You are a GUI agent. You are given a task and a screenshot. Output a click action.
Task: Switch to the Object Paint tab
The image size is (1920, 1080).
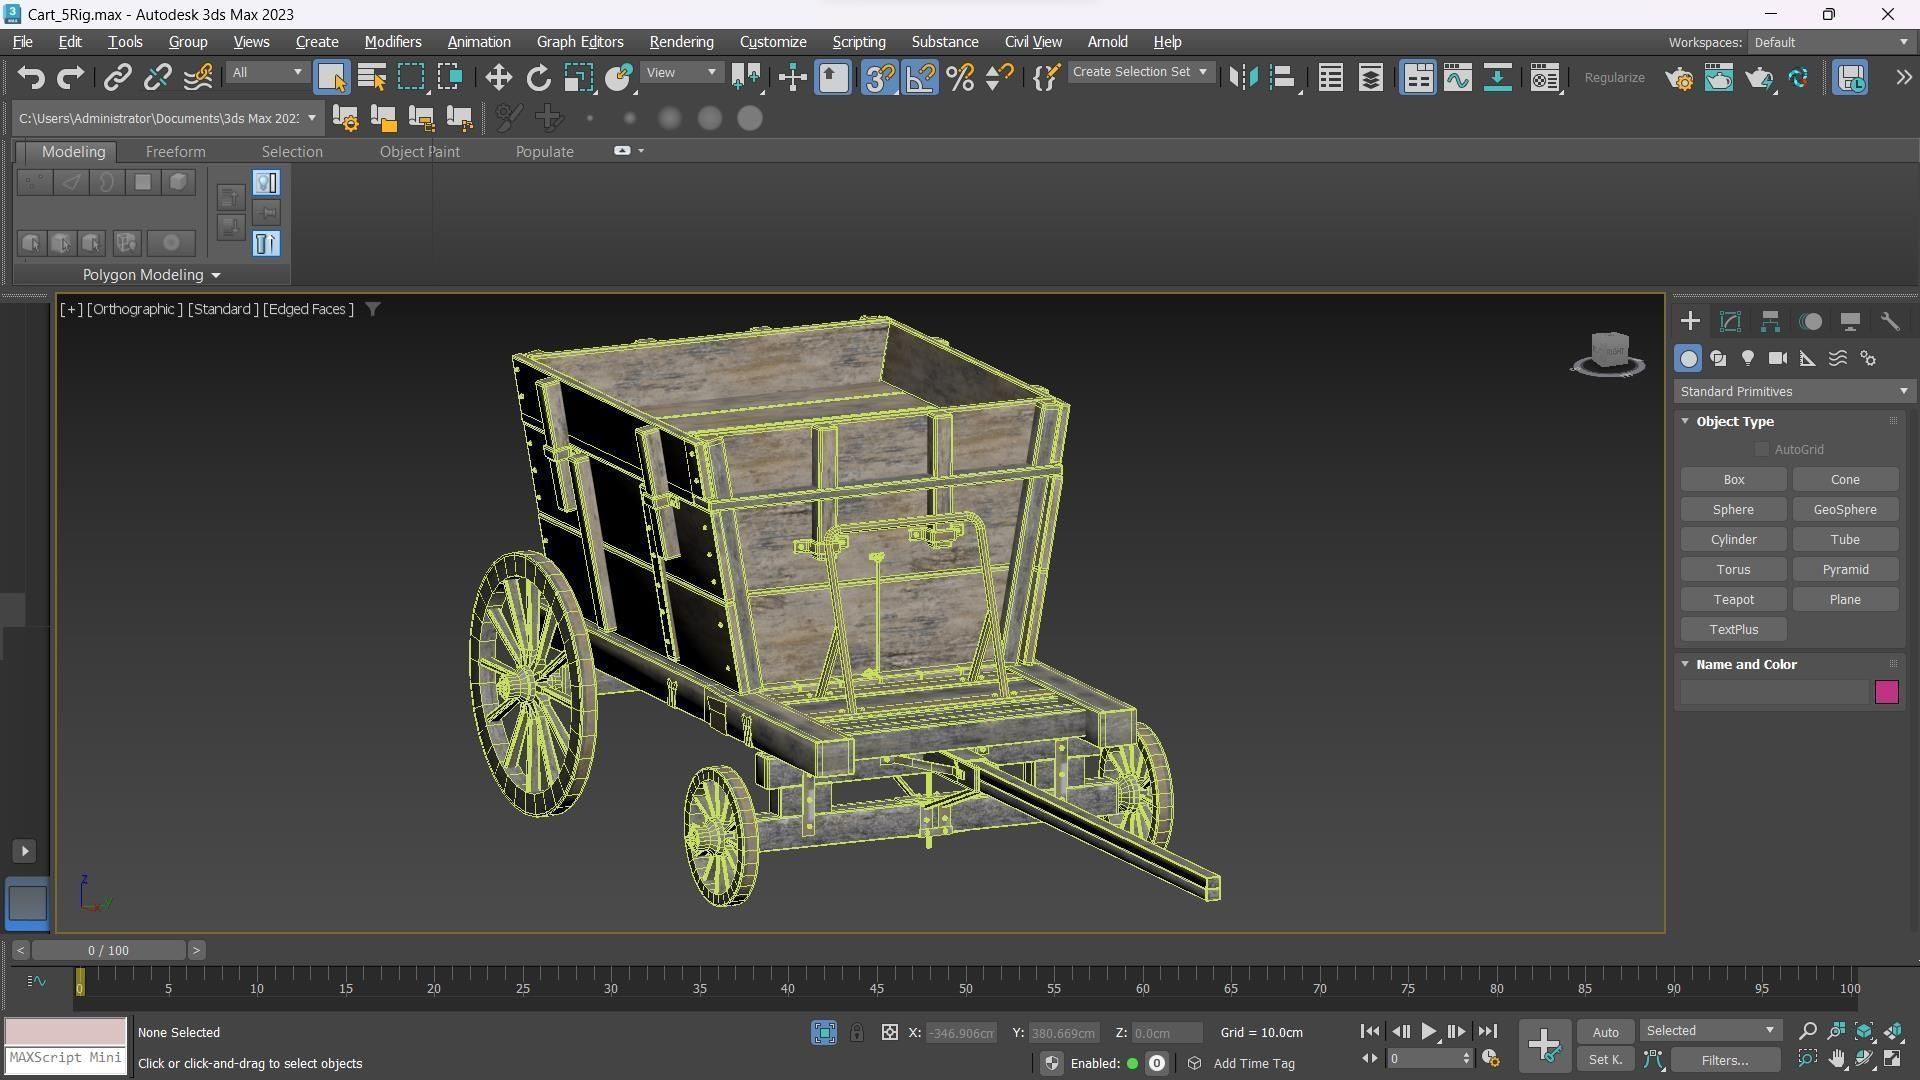click(420, 152)
